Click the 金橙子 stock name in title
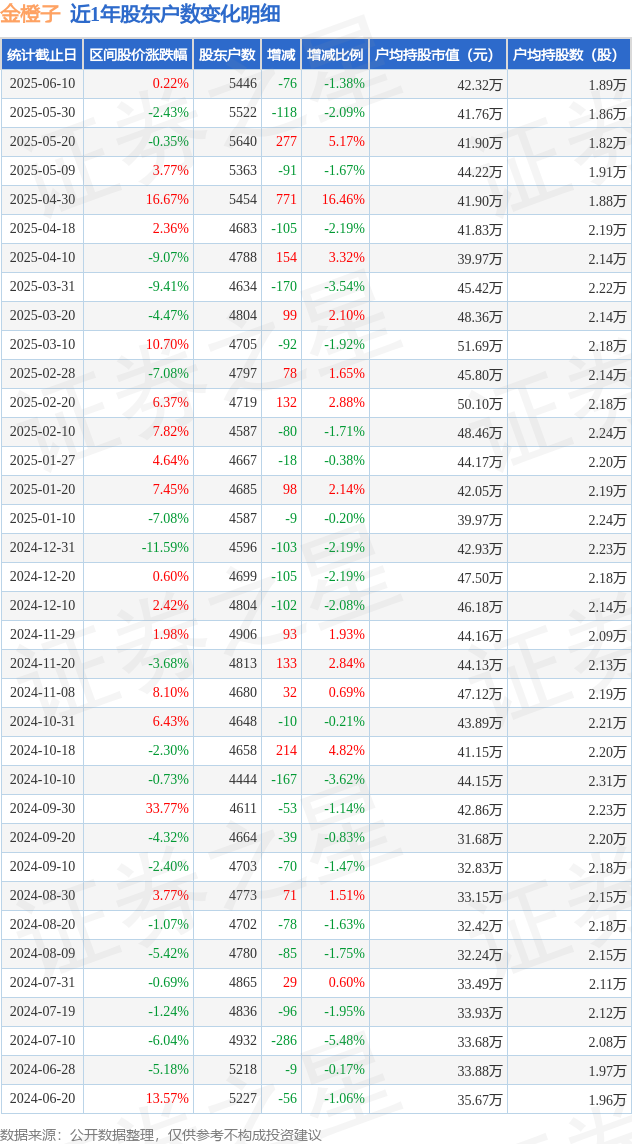Viewport: 632px width, 1144px height. click(x=30, y=14)
